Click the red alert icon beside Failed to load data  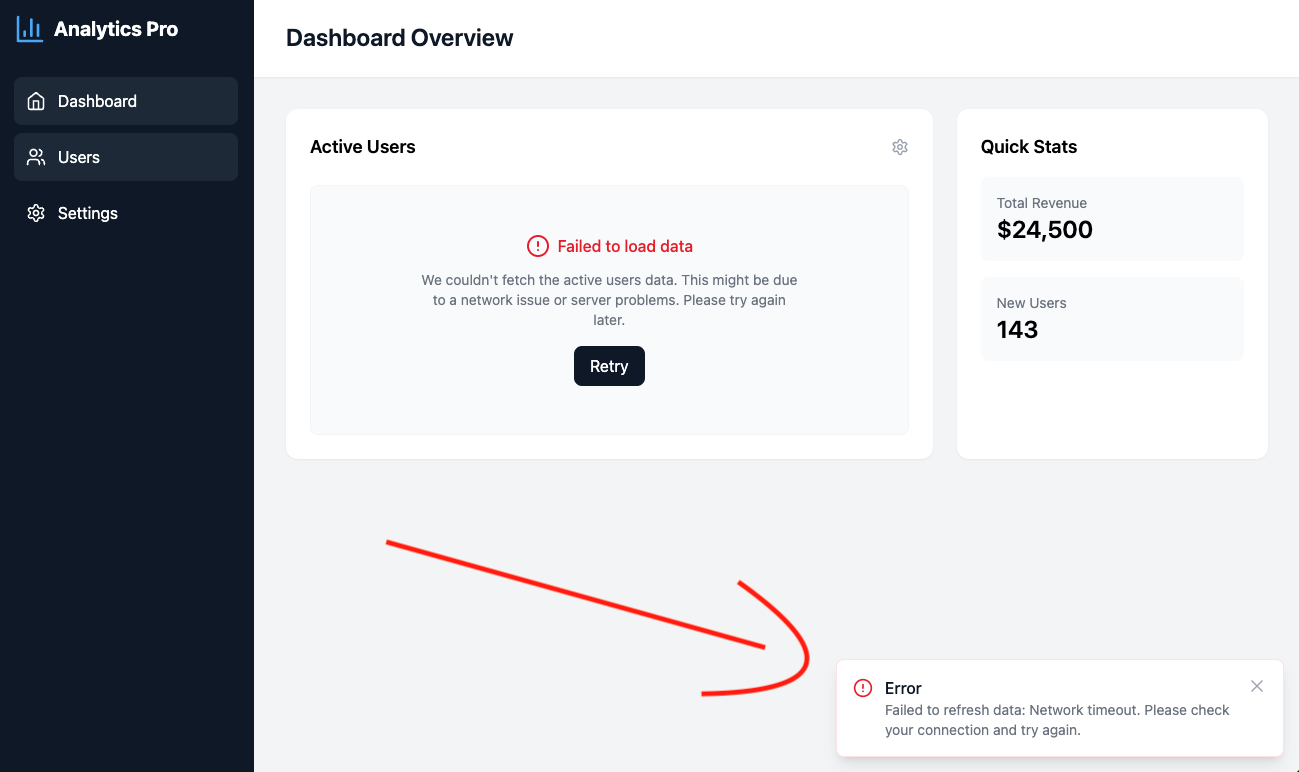[x=538, y=246]
